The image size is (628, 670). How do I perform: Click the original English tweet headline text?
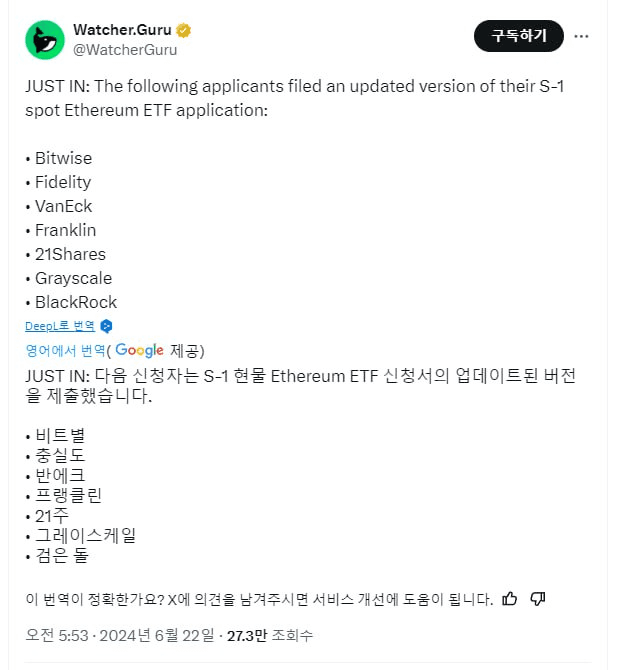click(x=295, y=98)
